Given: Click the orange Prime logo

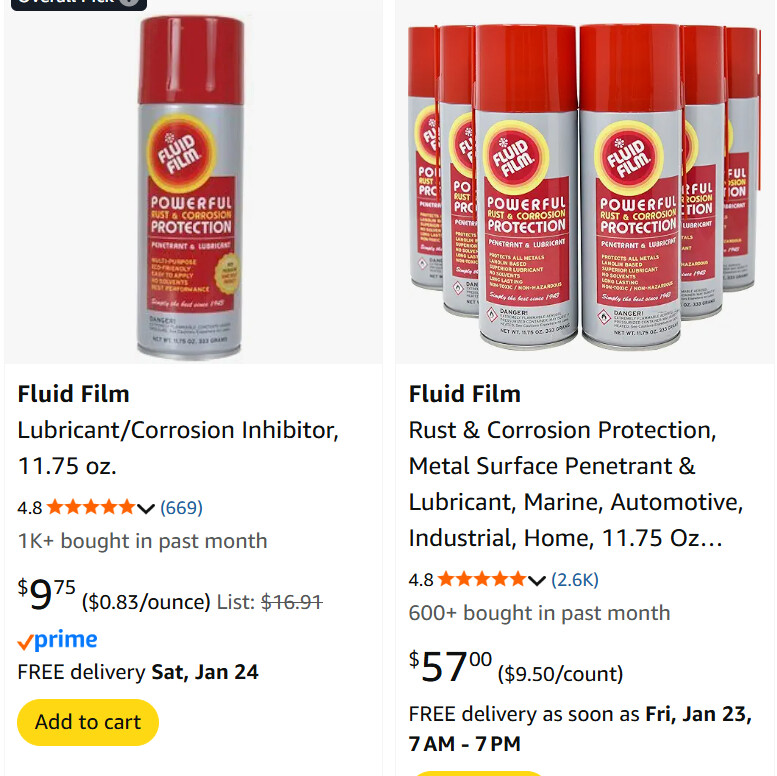Looking at the screenshot, I should pos(58,640).
